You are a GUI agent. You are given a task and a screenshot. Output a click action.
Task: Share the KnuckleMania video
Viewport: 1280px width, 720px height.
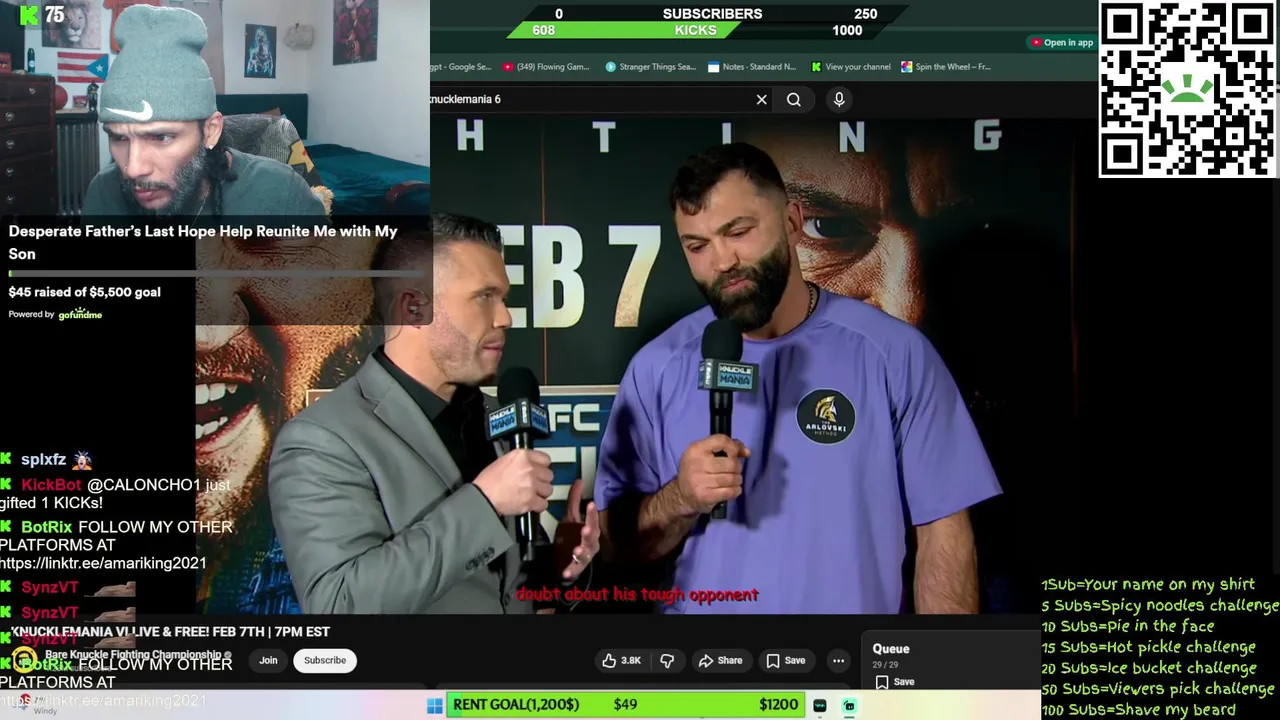click(x=720, y=660)
